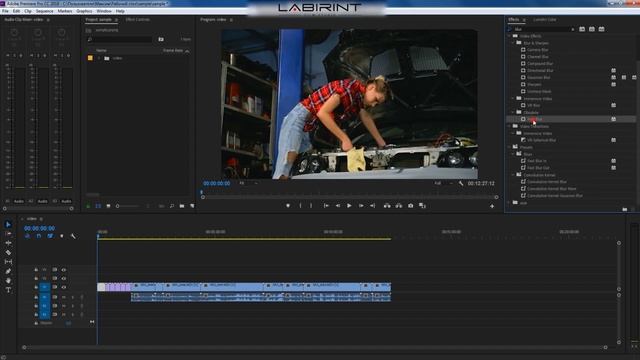
Task: Select the Gaussian Blur effect
Action: tap(538, 78)
